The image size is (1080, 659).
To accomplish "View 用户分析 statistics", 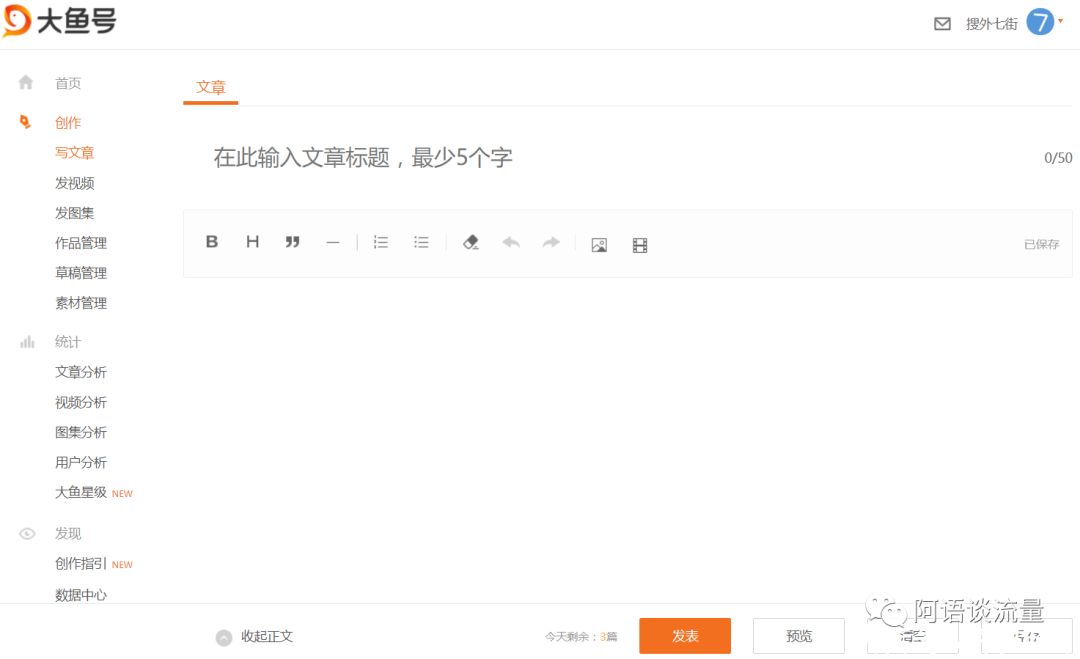I will click(81, 462).
